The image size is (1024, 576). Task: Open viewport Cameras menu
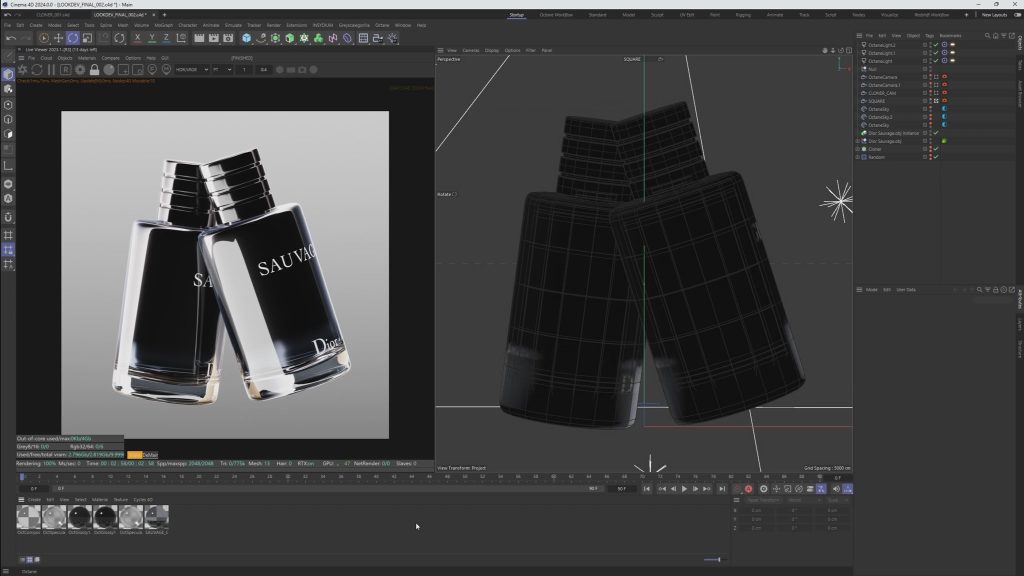coord(470,50)
